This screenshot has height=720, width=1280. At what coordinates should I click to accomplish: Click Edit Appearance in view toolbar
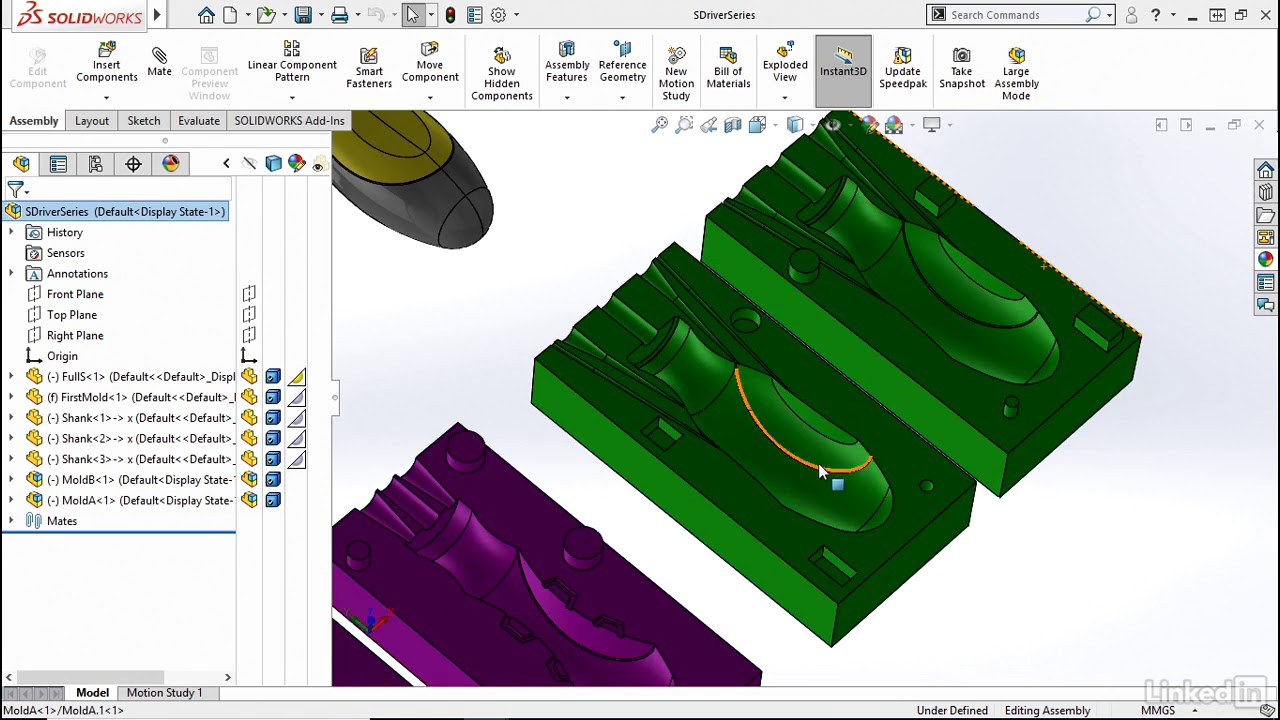tap(869, 125)
